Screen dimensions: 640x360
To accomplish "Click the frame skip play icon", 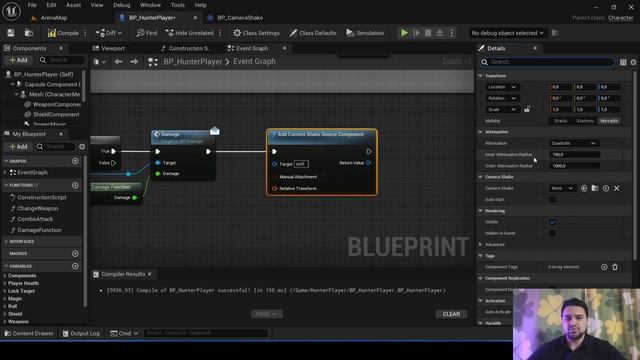I will [416, 33].
